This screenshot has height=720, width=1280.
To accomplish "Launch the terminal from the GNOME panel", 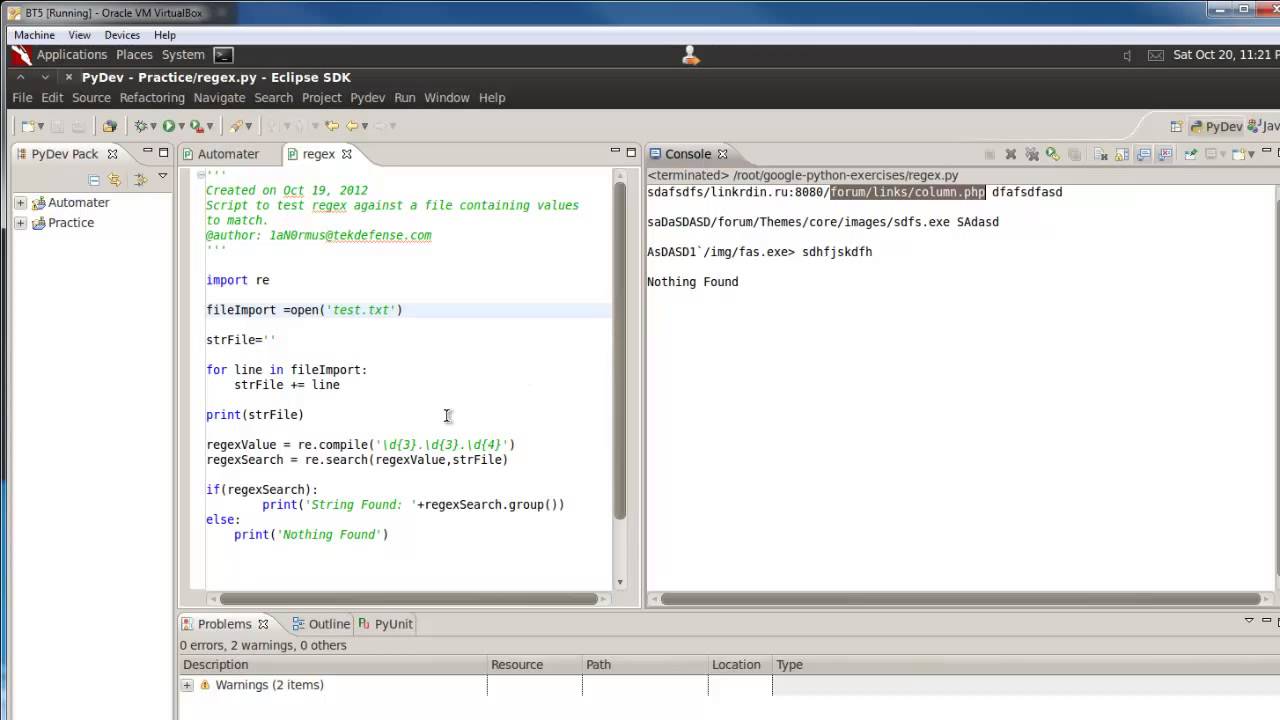I will (x=224, y=55).
